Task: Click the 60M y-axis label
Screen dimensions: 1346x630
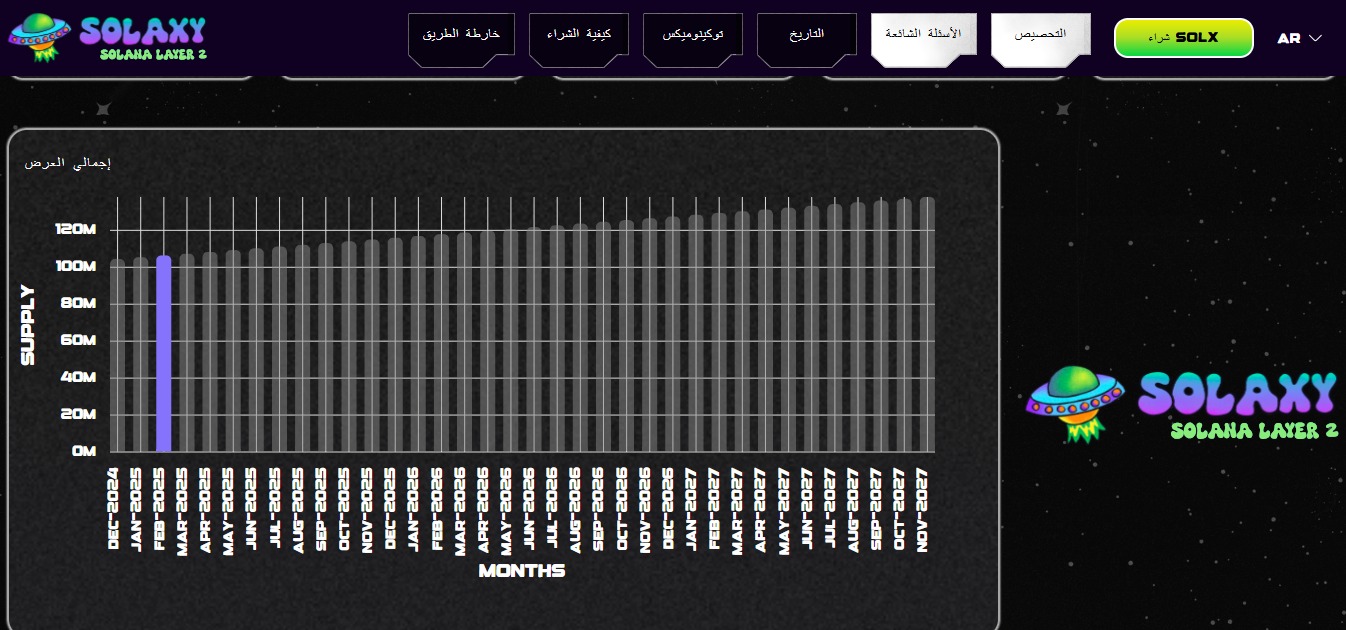Action: (x=78, y=341)
